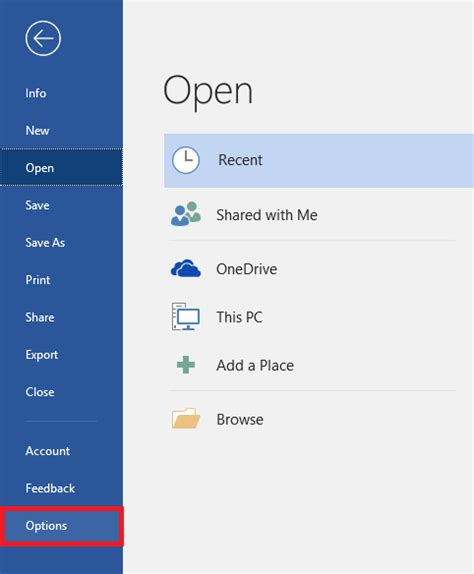Open the Share page

pos(61,317)
